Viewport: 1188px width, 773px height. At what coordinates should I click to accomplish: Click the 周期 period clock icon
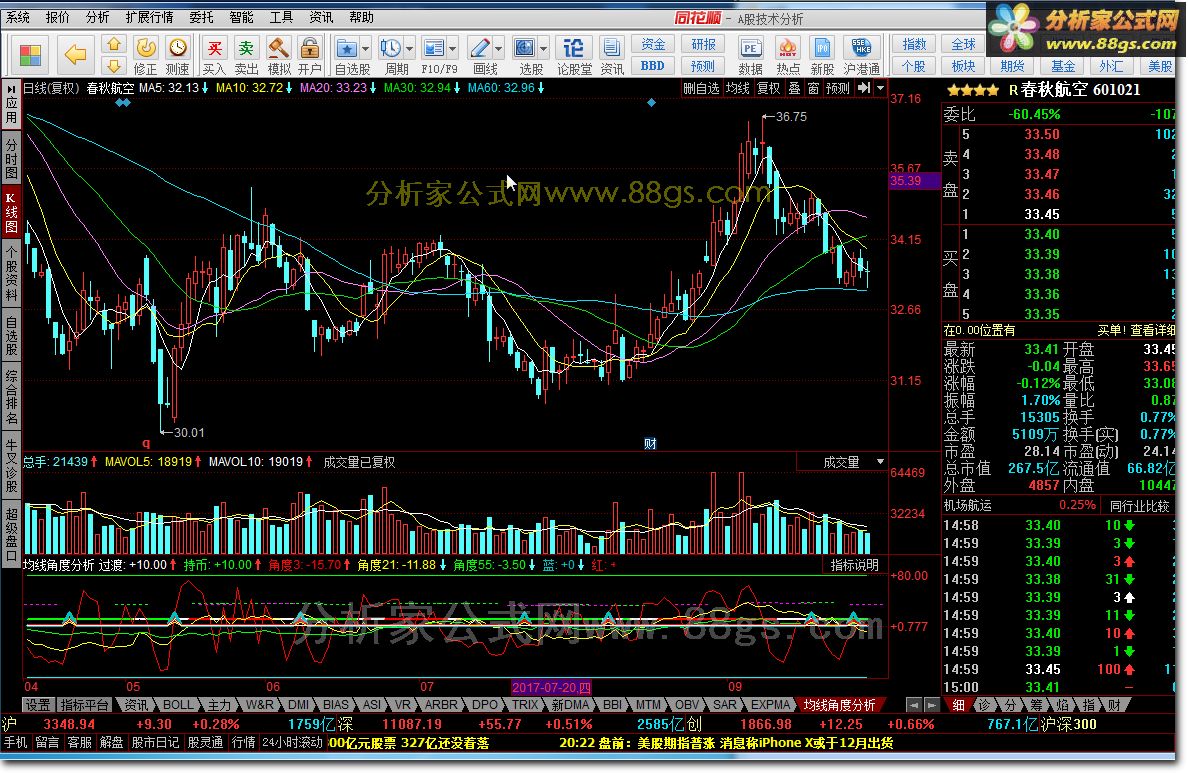(390, 49)
